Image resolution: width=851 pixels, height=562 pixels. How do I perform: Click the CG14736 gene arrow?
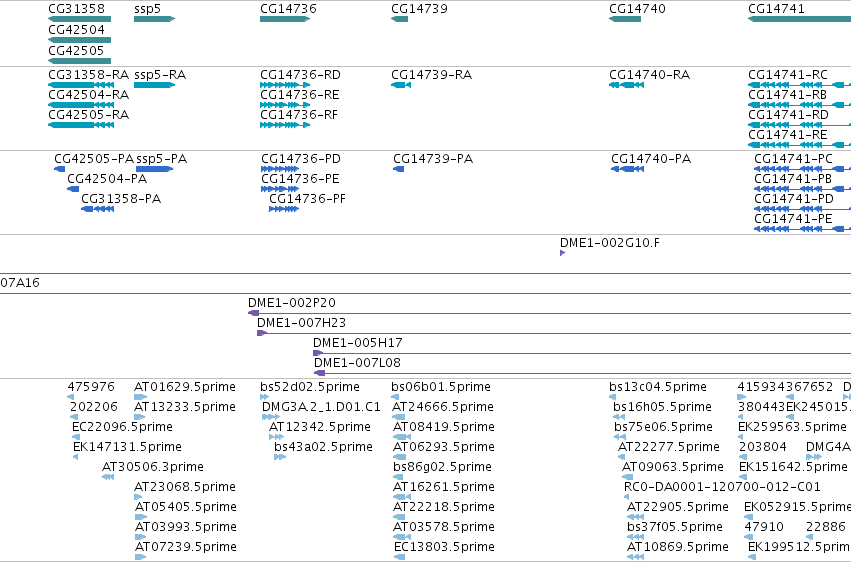tap(285, 19)
